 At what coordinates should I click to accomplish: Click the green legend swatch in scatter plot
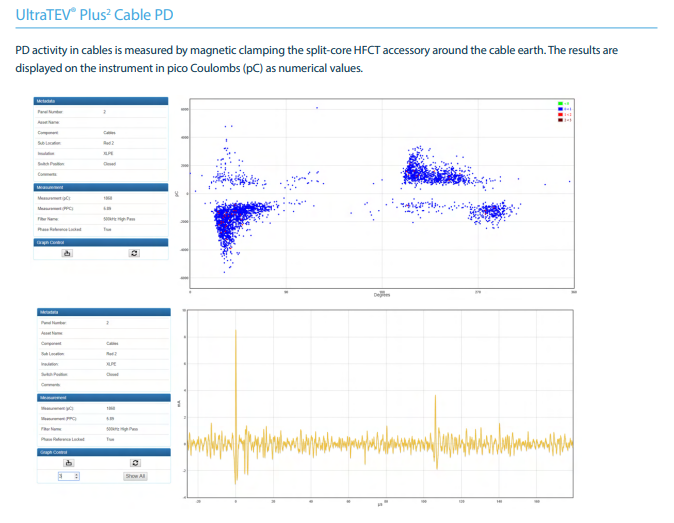(x=560, y=104)
